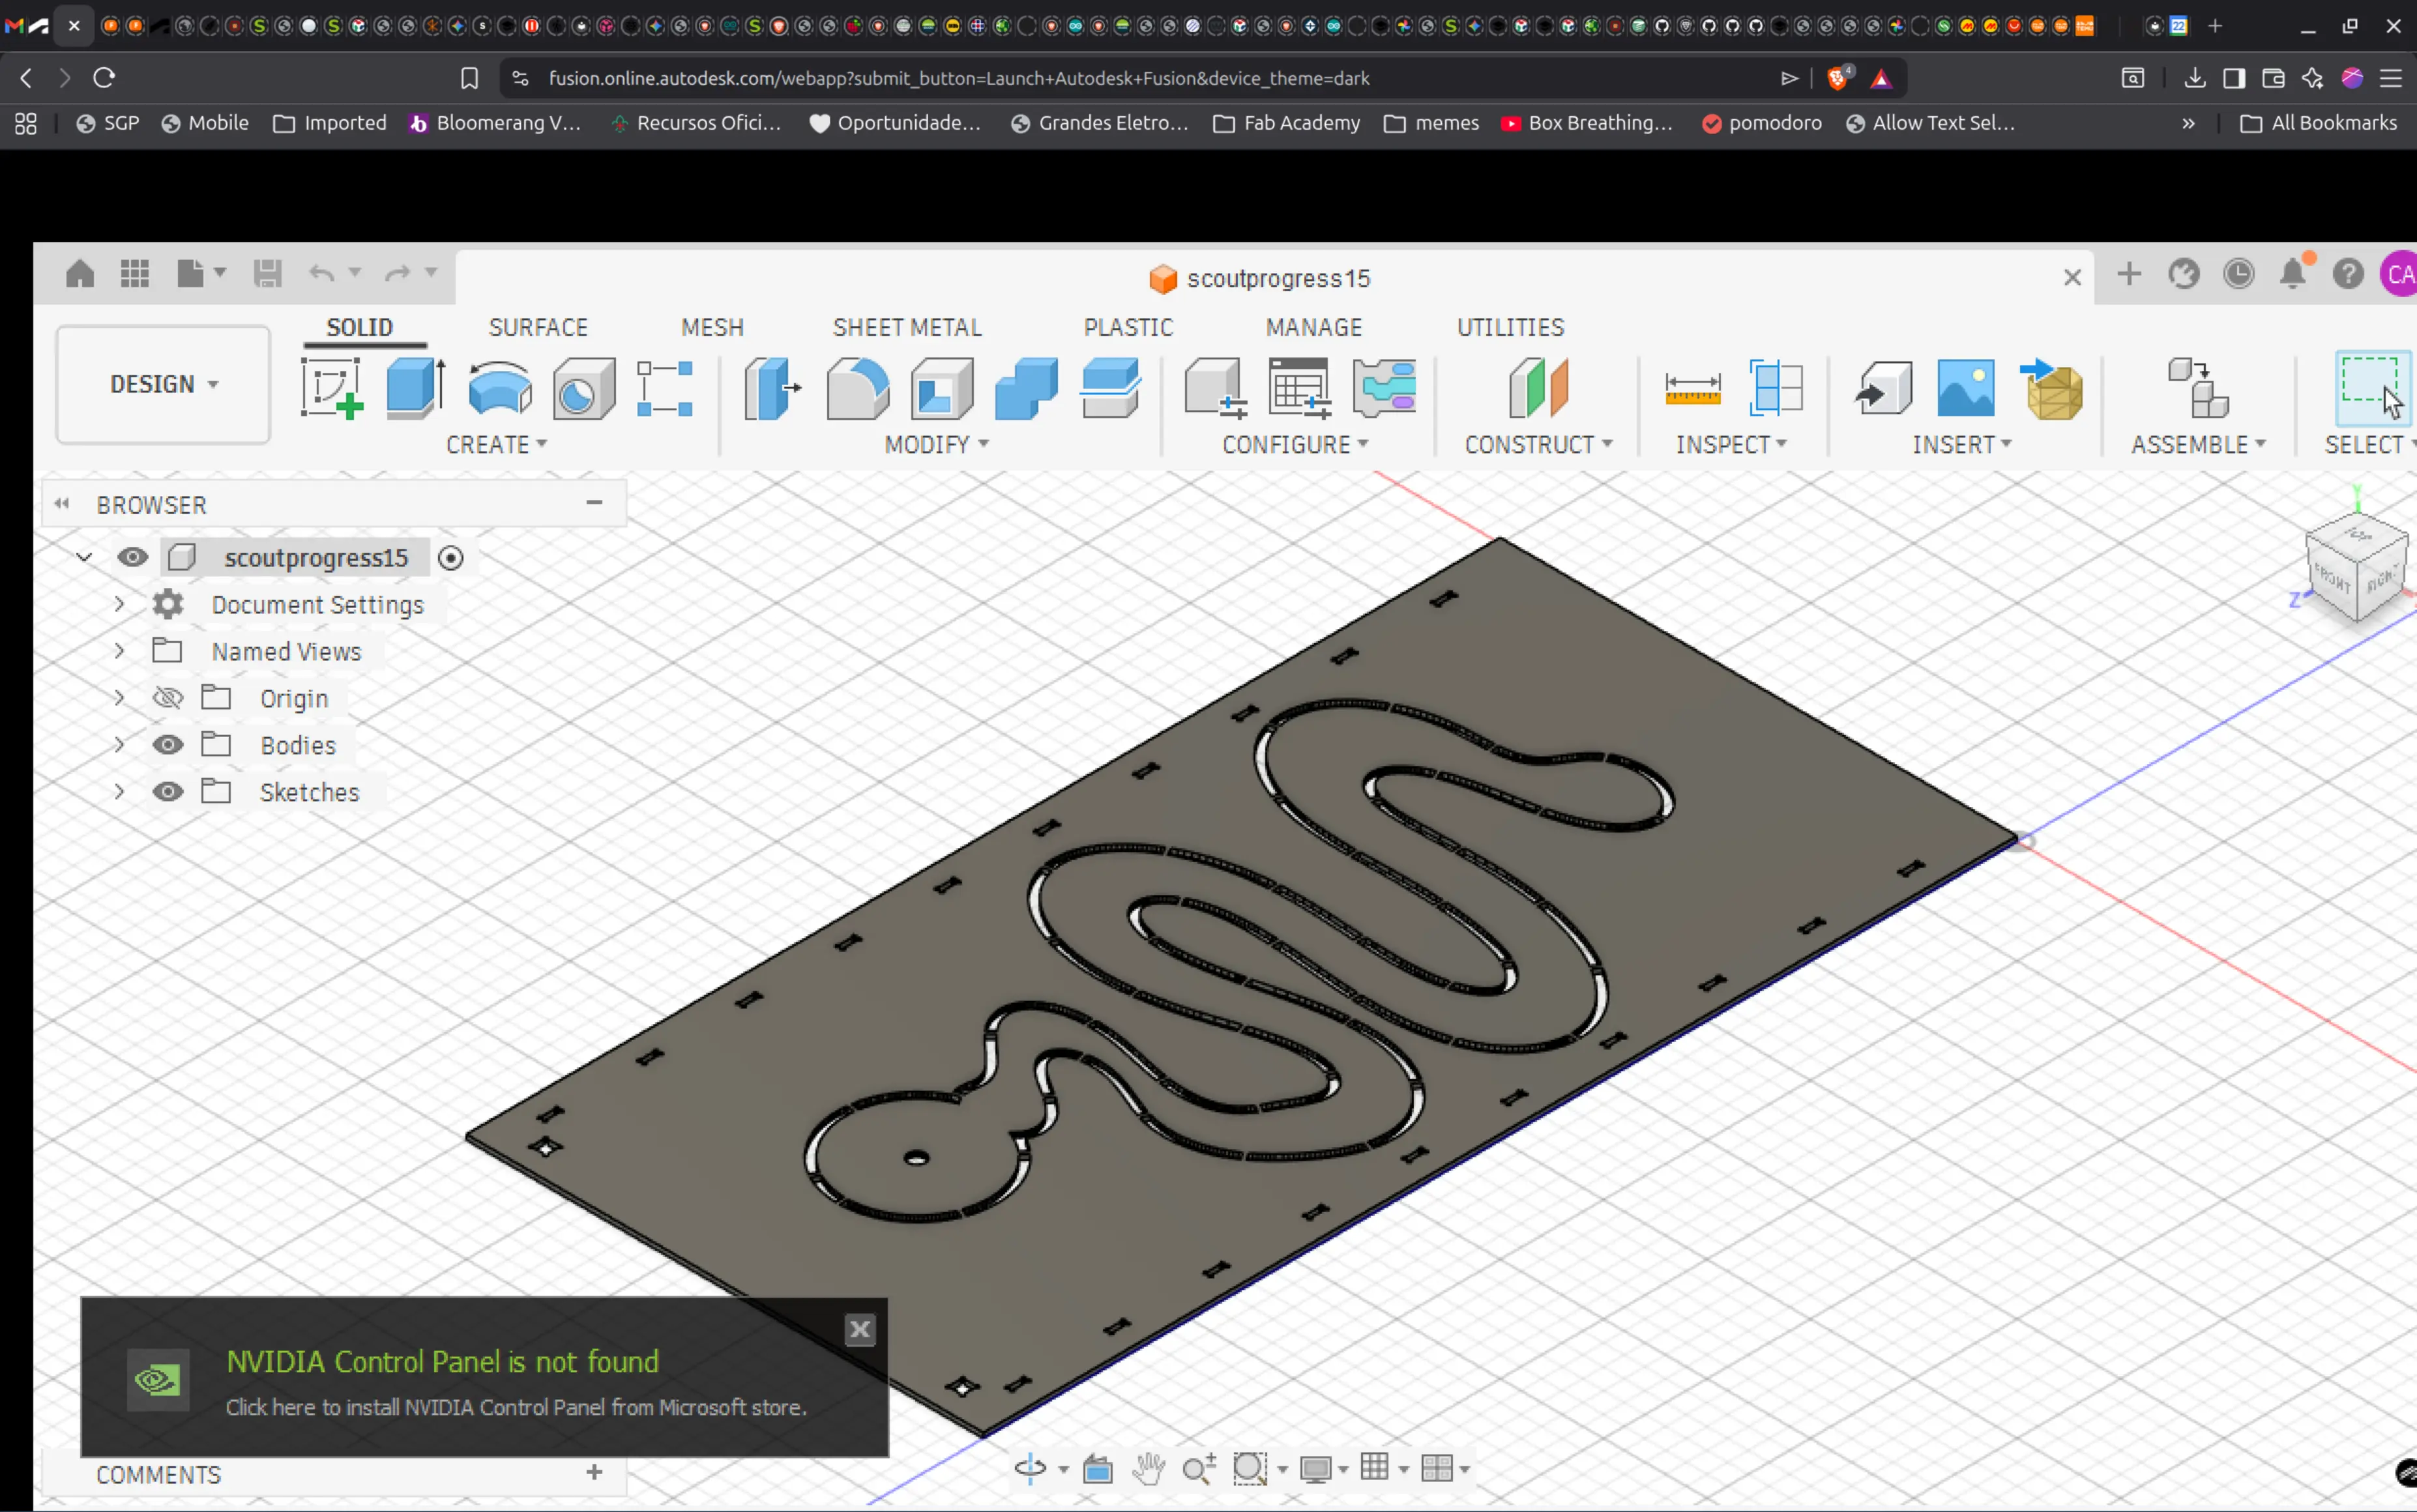2417x1512 pixels.
Task: Switch to the SHEET METAL tab
Action: (907, 327)
